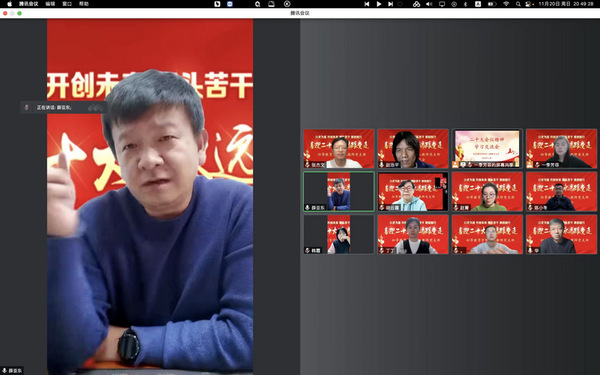The width and height of the screenshot is (600, 375).
Task: Open the 窗口 menu
Action: point(67,4)
